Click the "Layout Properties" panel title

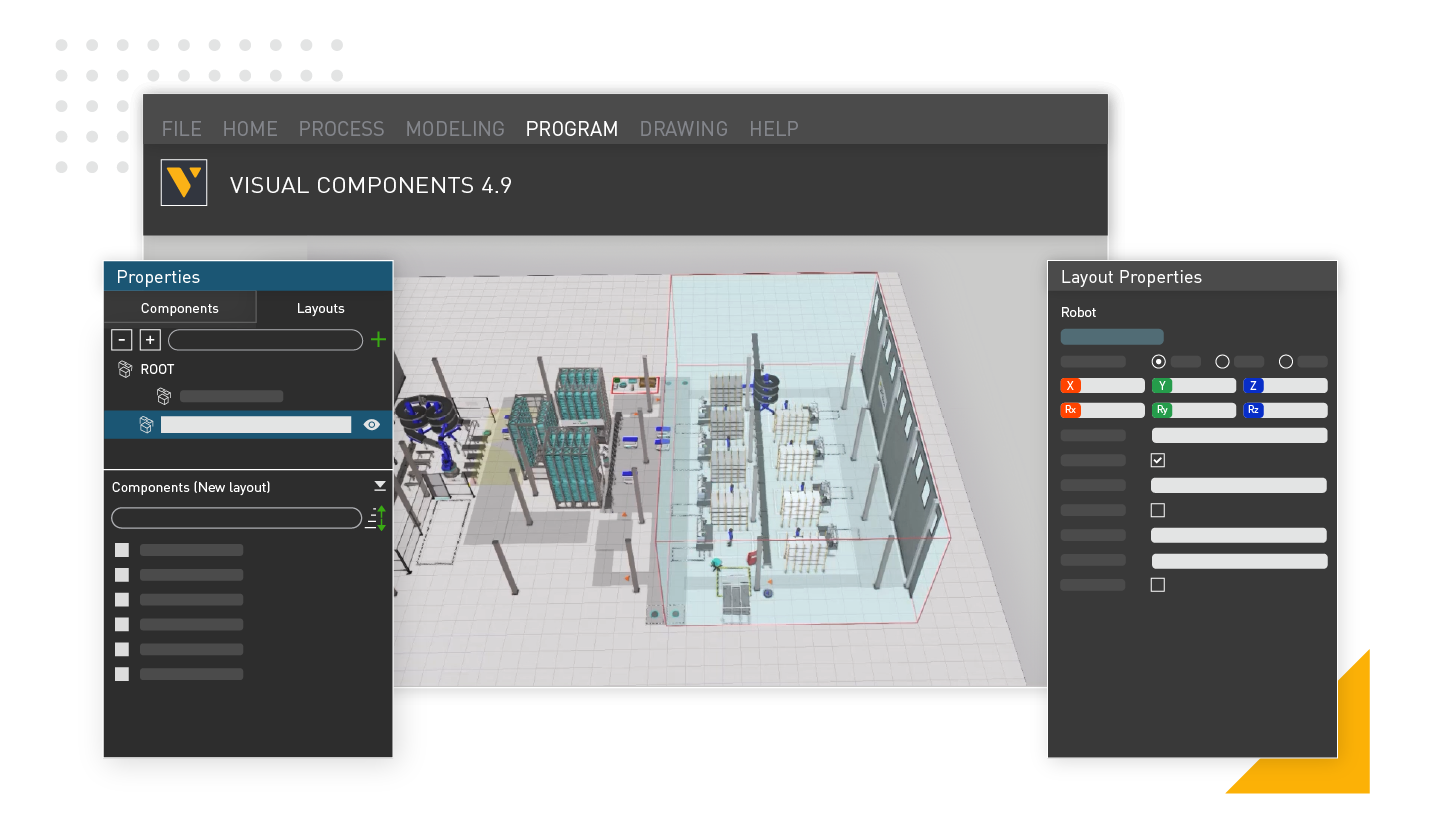click(1131, 277)
